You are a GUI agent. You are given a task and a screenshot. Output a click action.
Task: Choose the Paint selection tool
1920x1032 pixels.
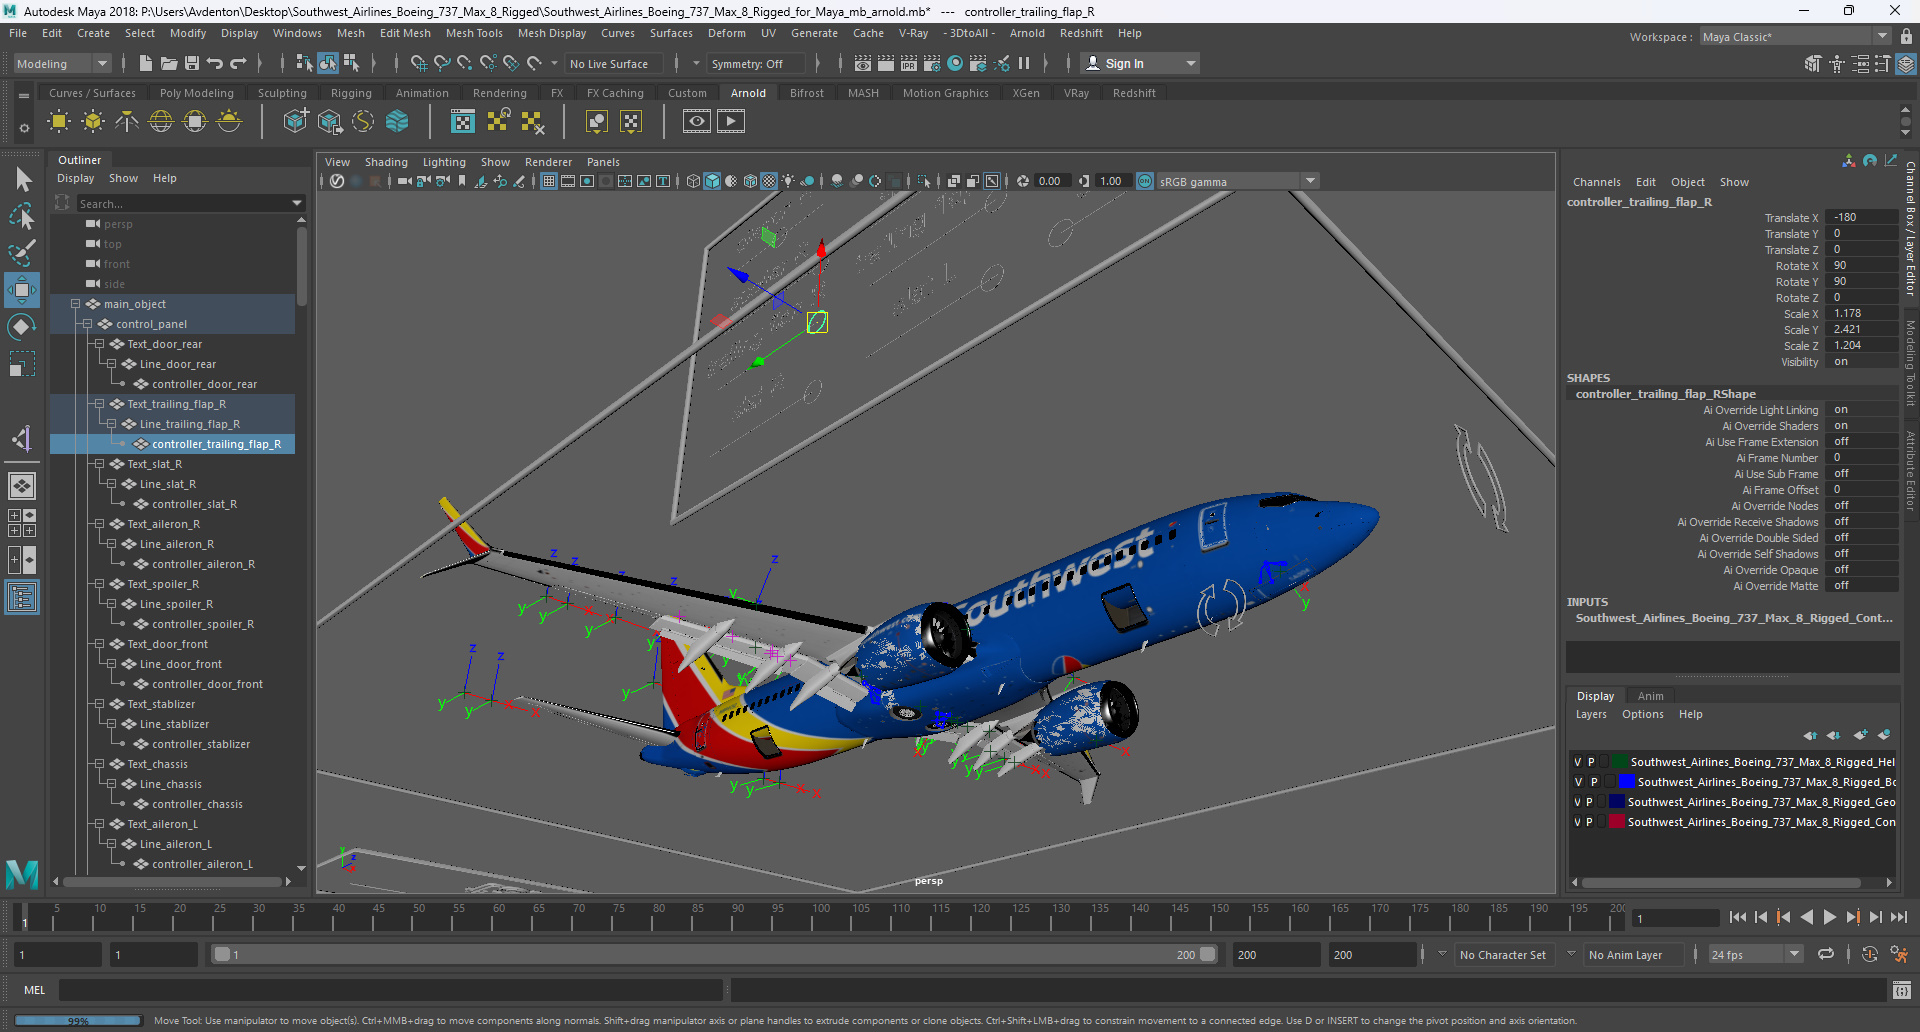coord(22,253)
